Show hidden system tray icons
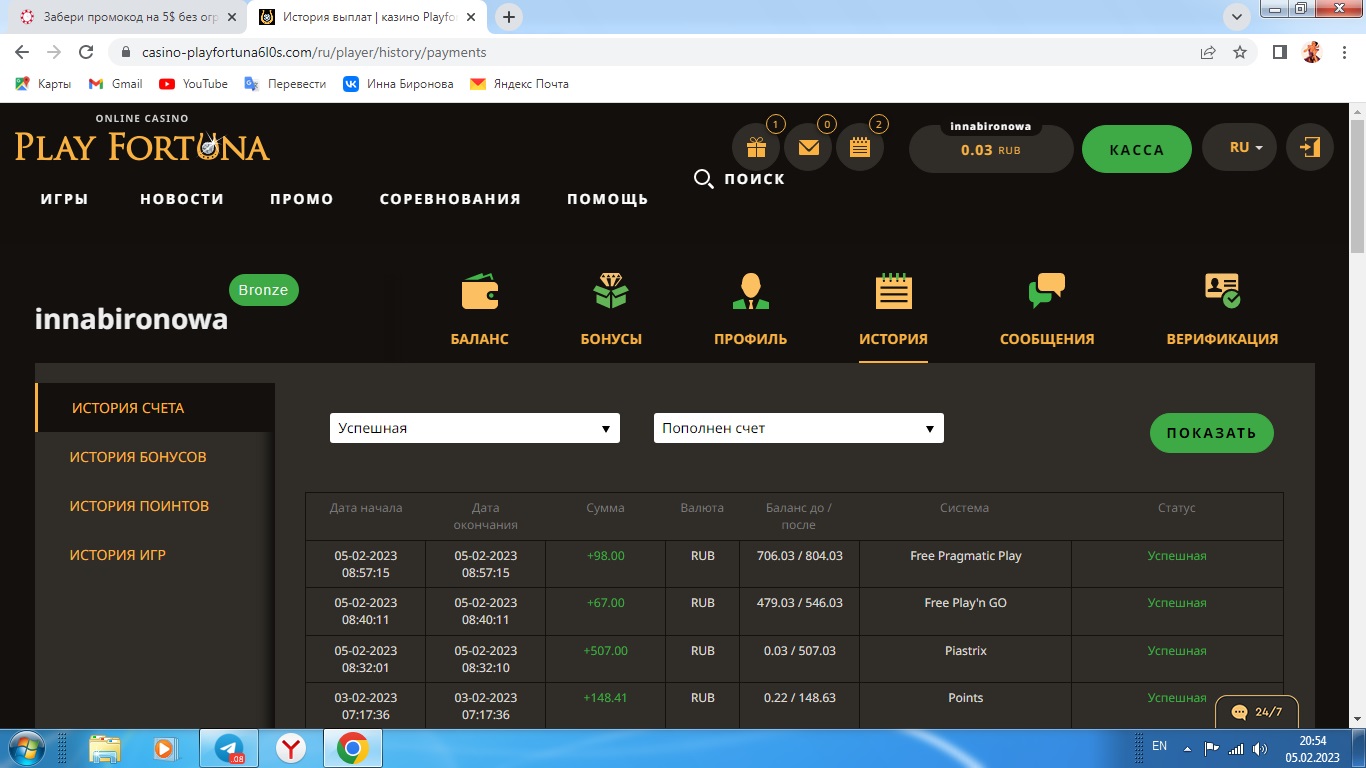Screen dimensions: 1366x768 1187,748
